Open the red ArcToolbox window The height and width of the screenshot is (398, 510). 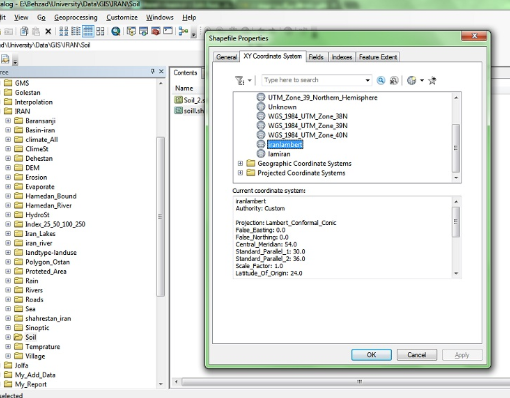(156, 31)
